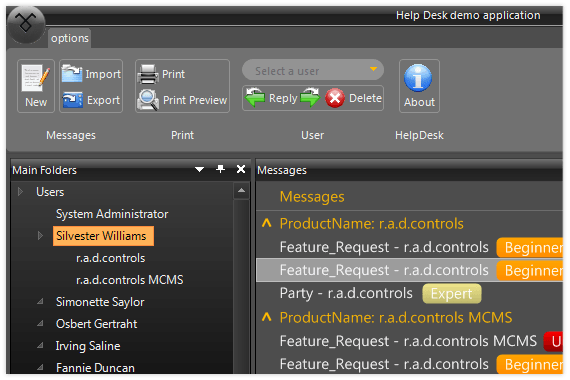The image size is (570, 380).
Task: Collapse ProductName: r.a.d.controls group
Action: coord(266,223)
